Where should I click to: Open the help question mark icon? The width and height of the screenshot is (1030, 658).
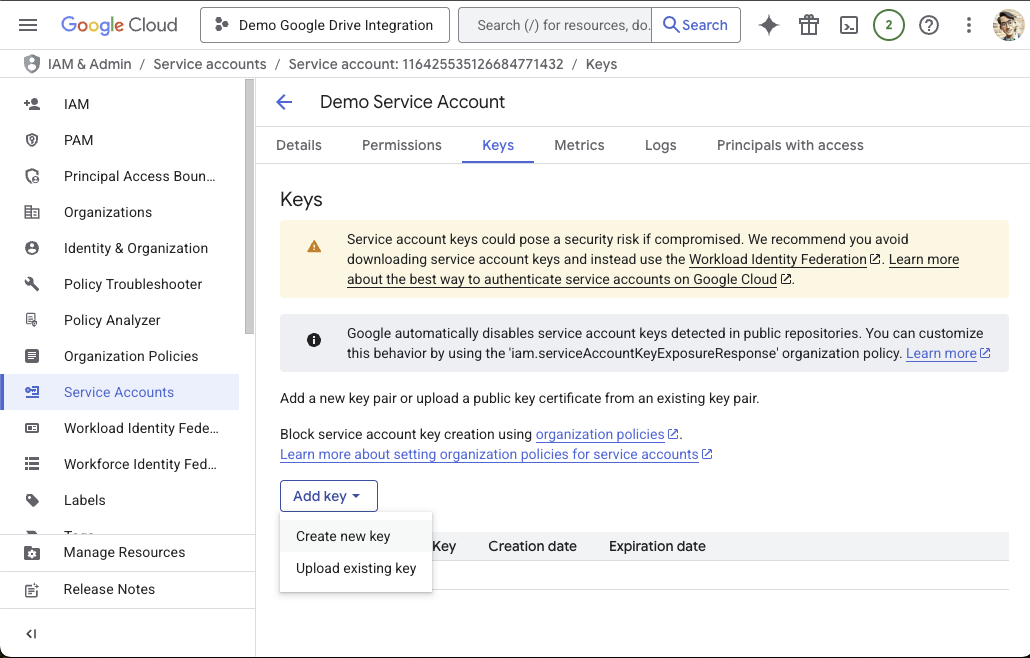coord(929,25)
